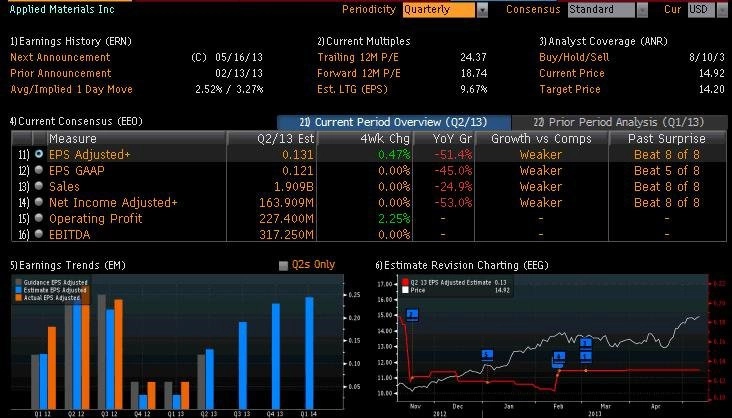Select the EPS Adjusted+ radio button
The image size is (732, 418).
tap(39, 154)
